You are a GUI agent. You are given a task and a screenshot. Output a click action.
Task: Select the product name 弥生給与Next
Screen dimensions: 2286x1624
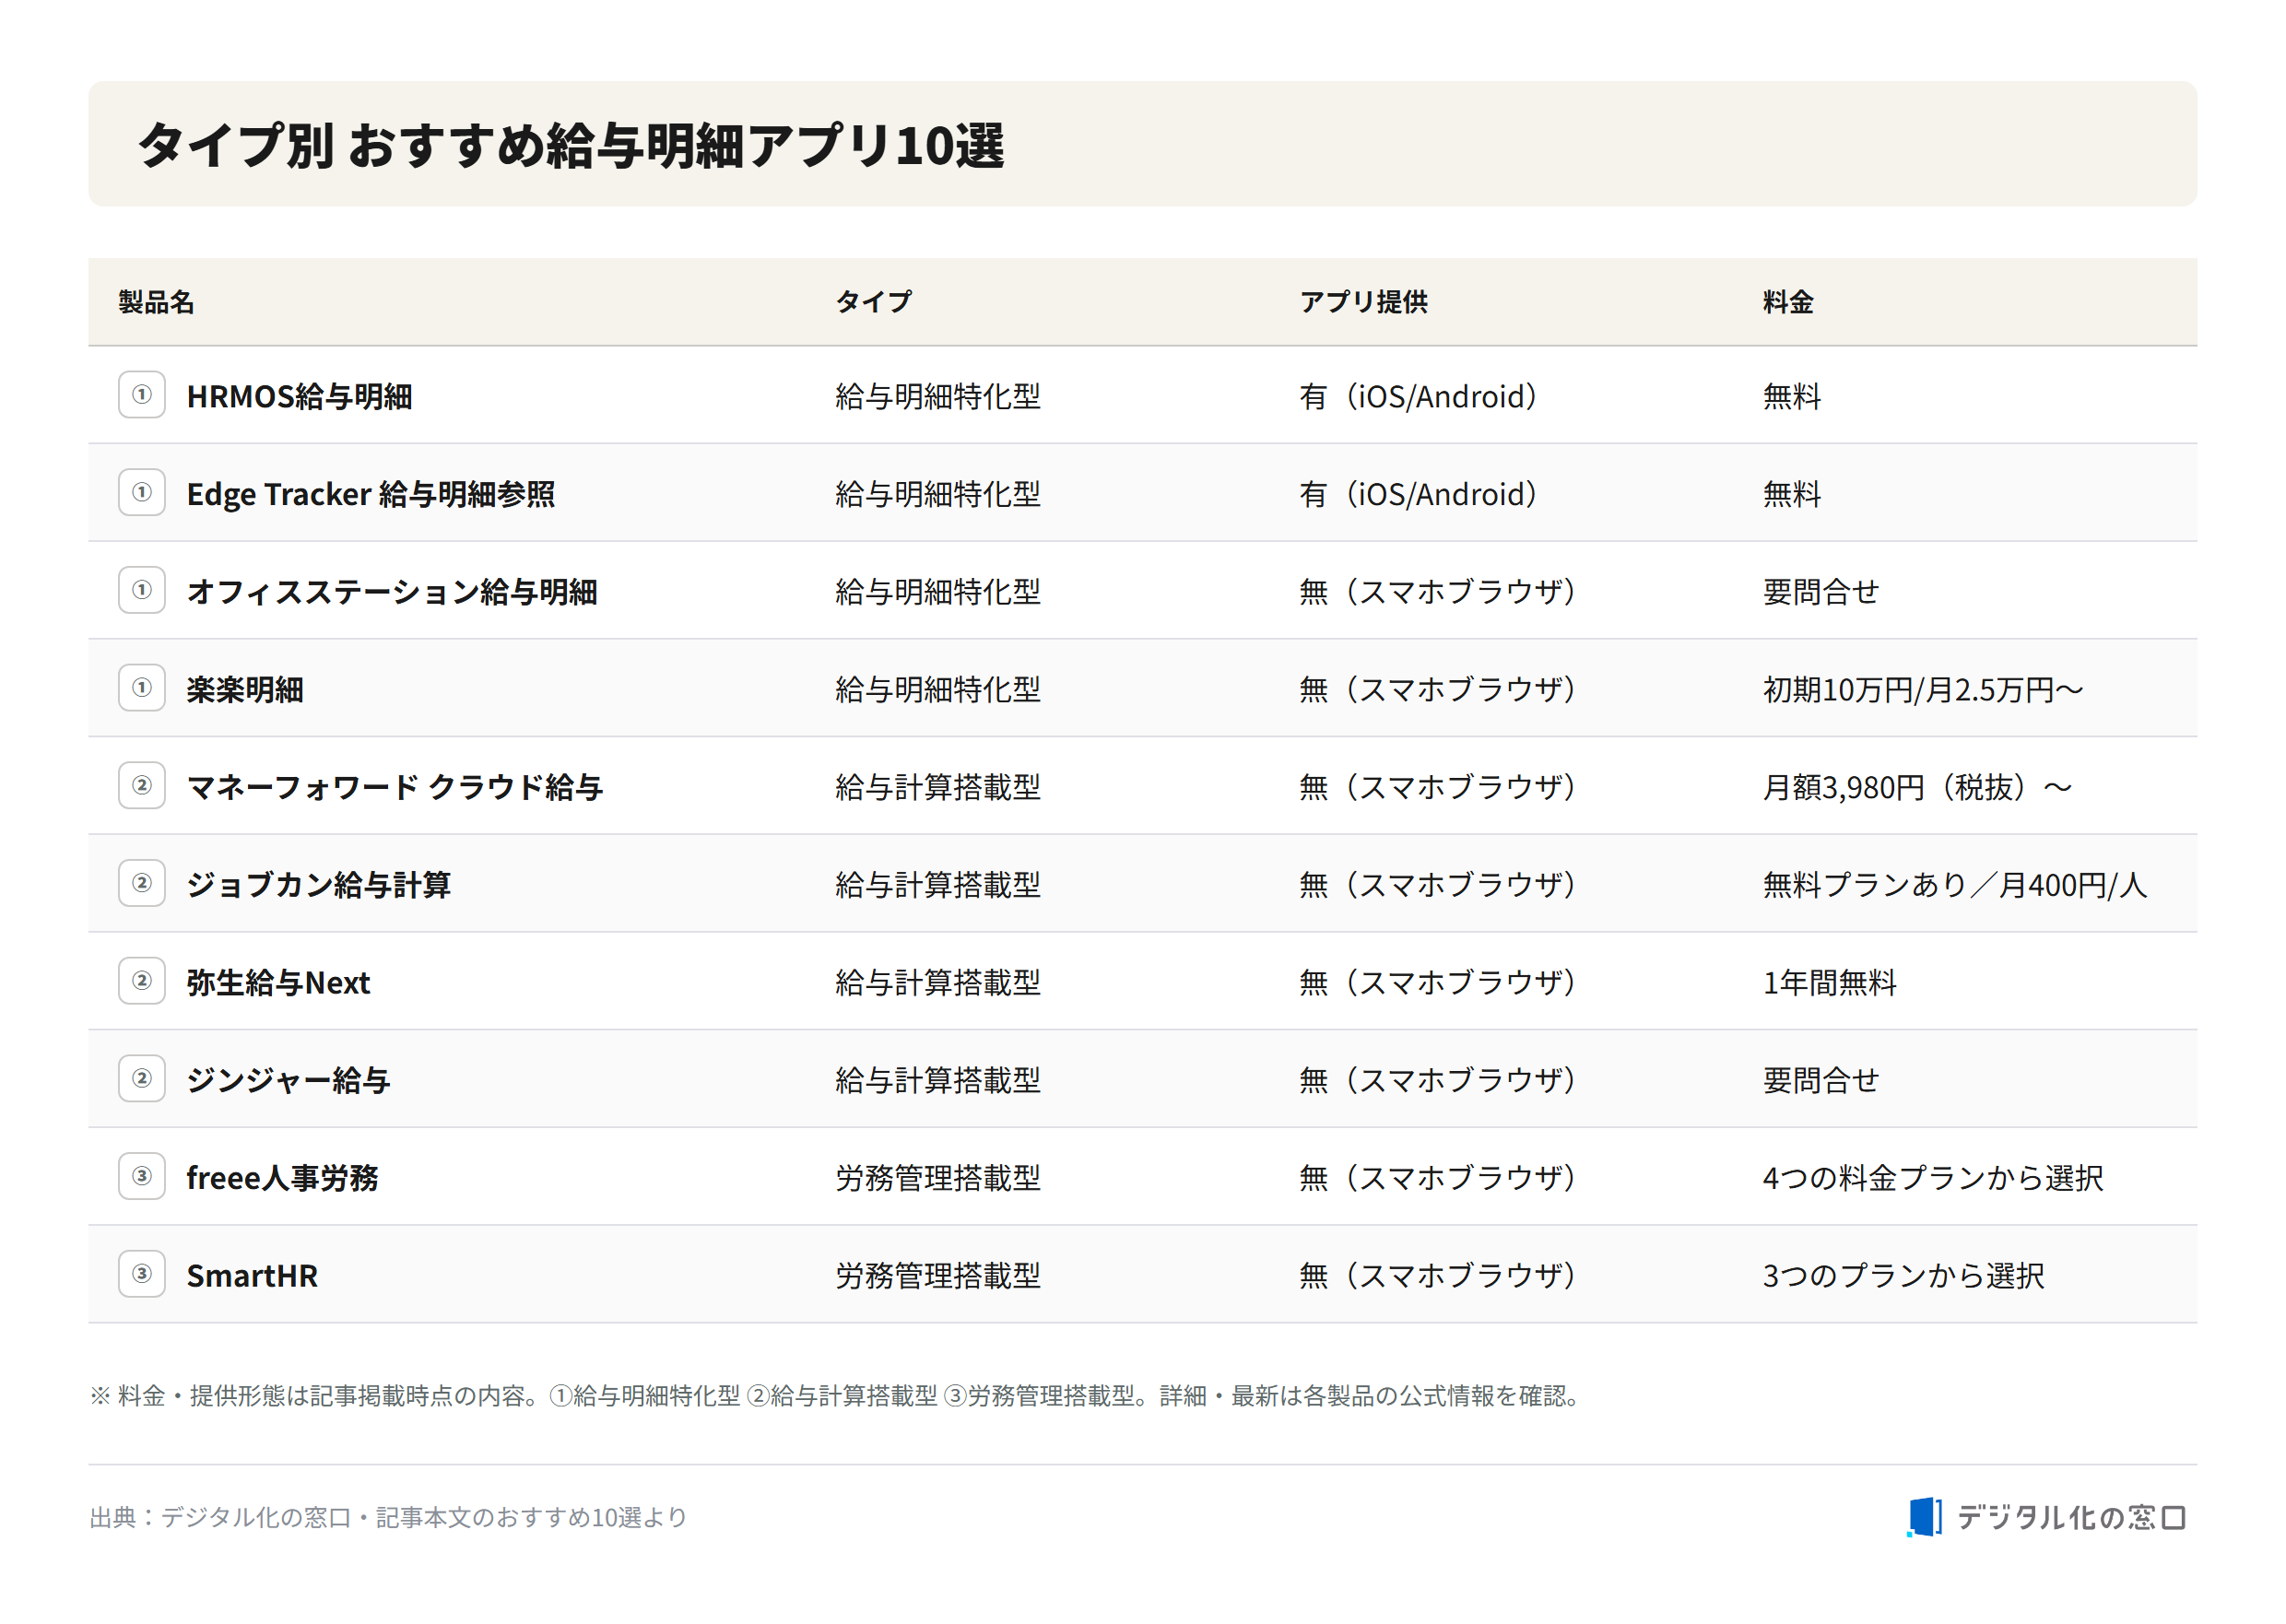(278, 983)
